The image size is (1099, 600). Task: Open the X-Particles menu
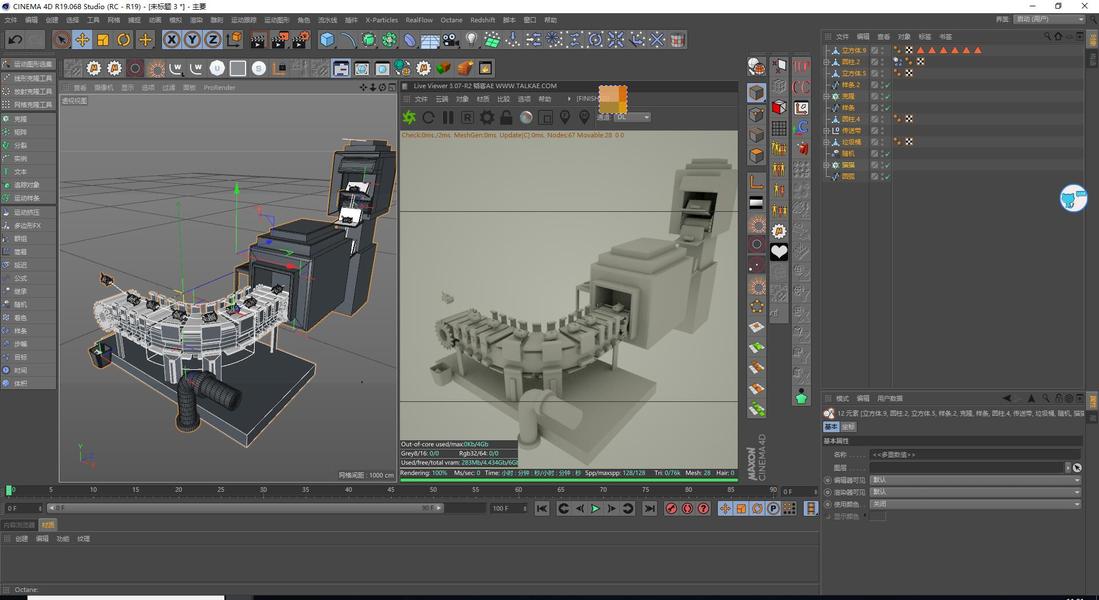(382, 20)
